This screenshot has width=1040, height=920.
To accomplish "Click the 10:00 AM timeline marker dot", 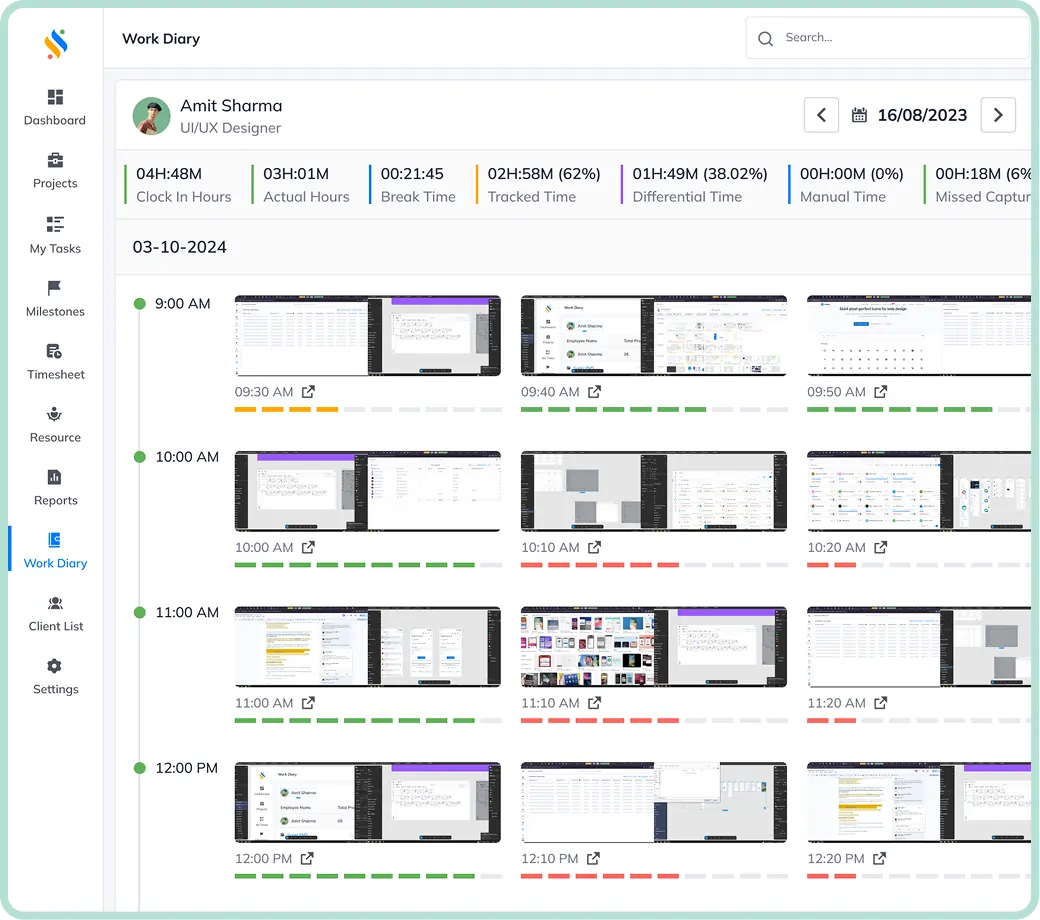I will click(x=139, y=457).
